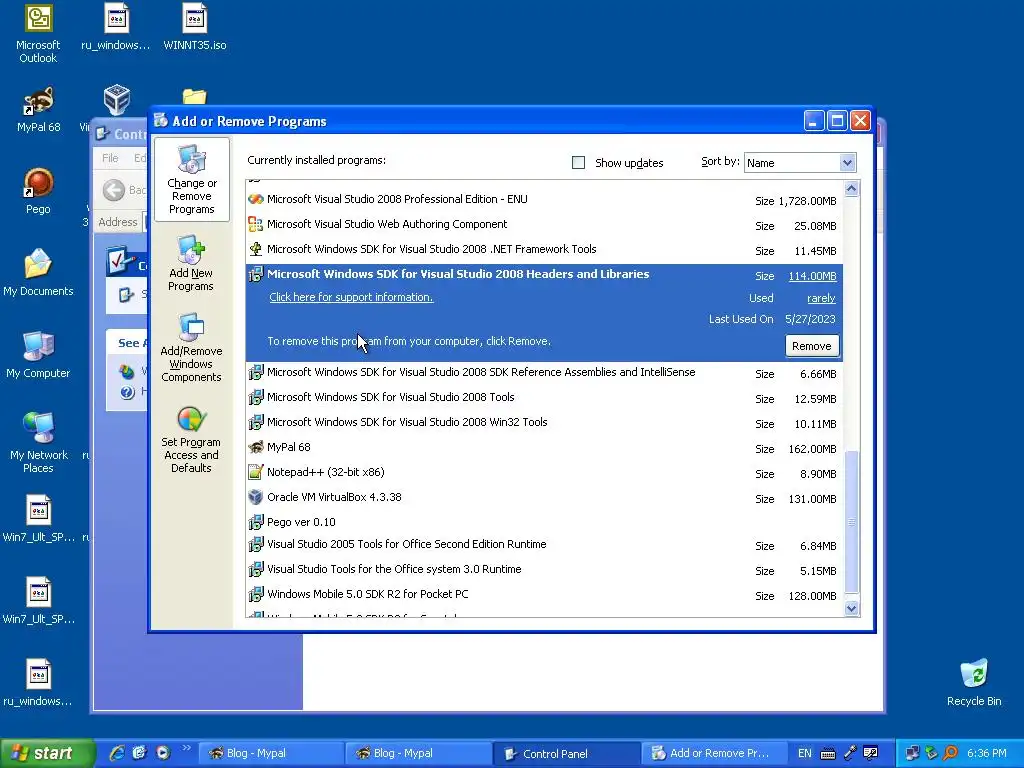This screenshot has width=1024, height=768.
Task: Expand quick launch overflow chevron
Action: 187,747
